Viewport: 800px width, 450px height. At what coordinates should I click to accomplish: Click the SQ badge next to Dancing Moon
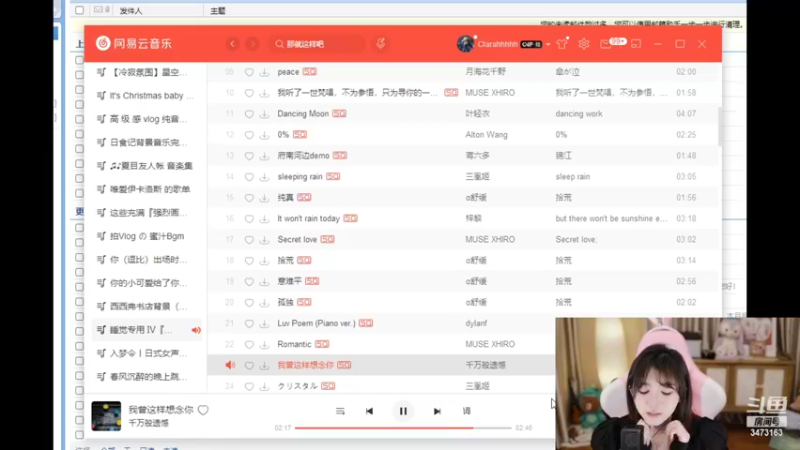coord(339,114)
